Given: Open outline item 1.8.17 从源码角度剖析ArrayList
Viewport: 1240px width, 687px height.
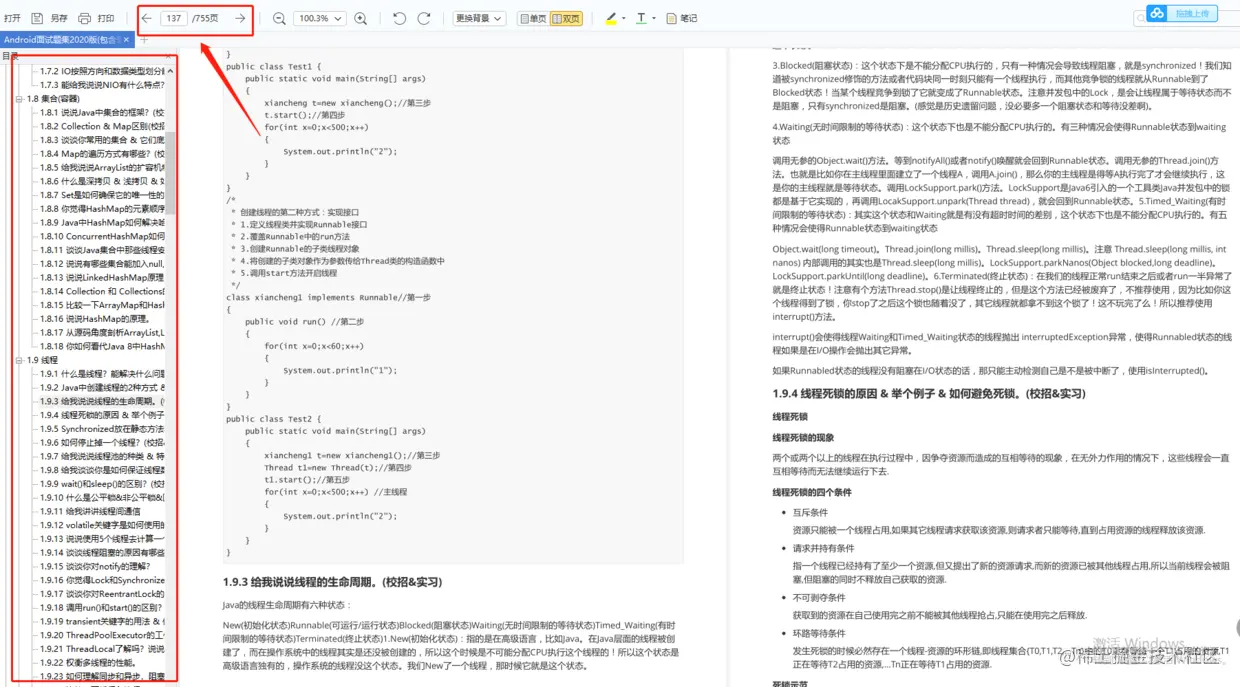Looking at the screenshot, I should (102, 332).
